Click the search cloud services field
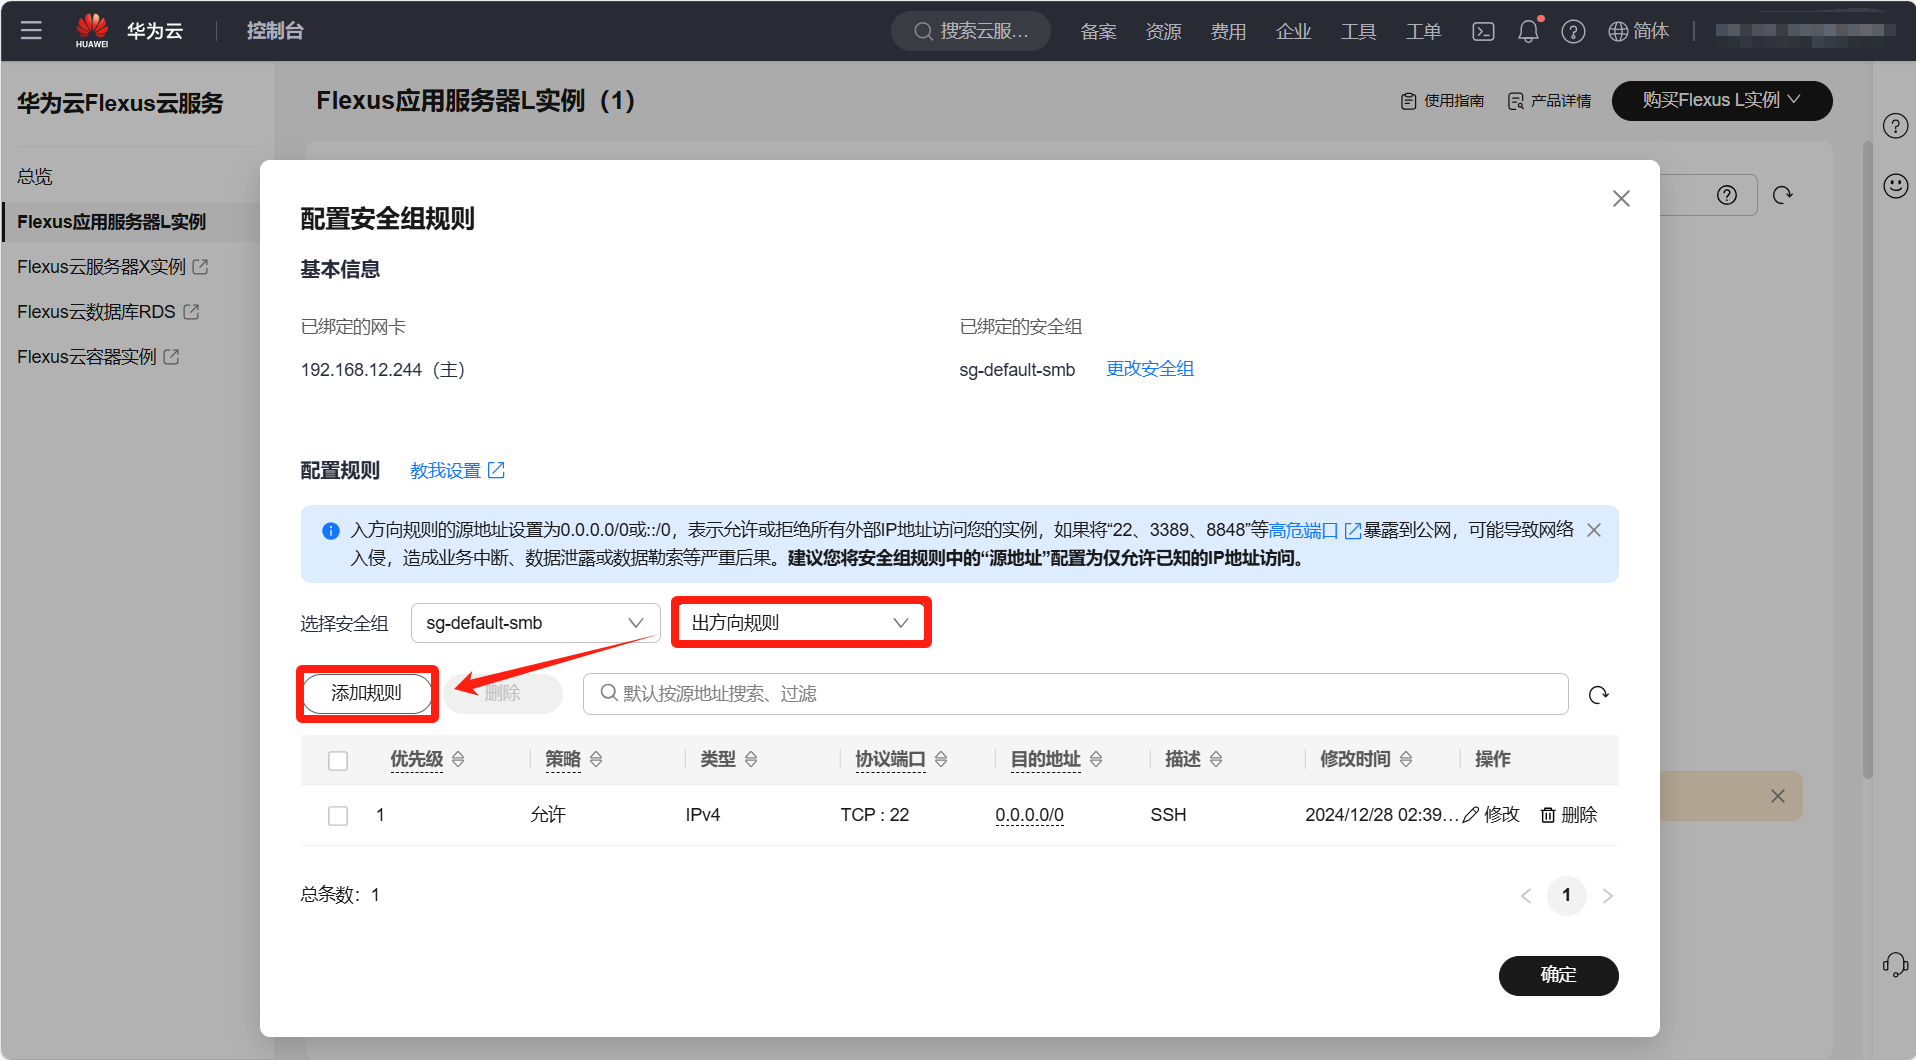This screenshot has height=1060, width=1916. [970, 31]
